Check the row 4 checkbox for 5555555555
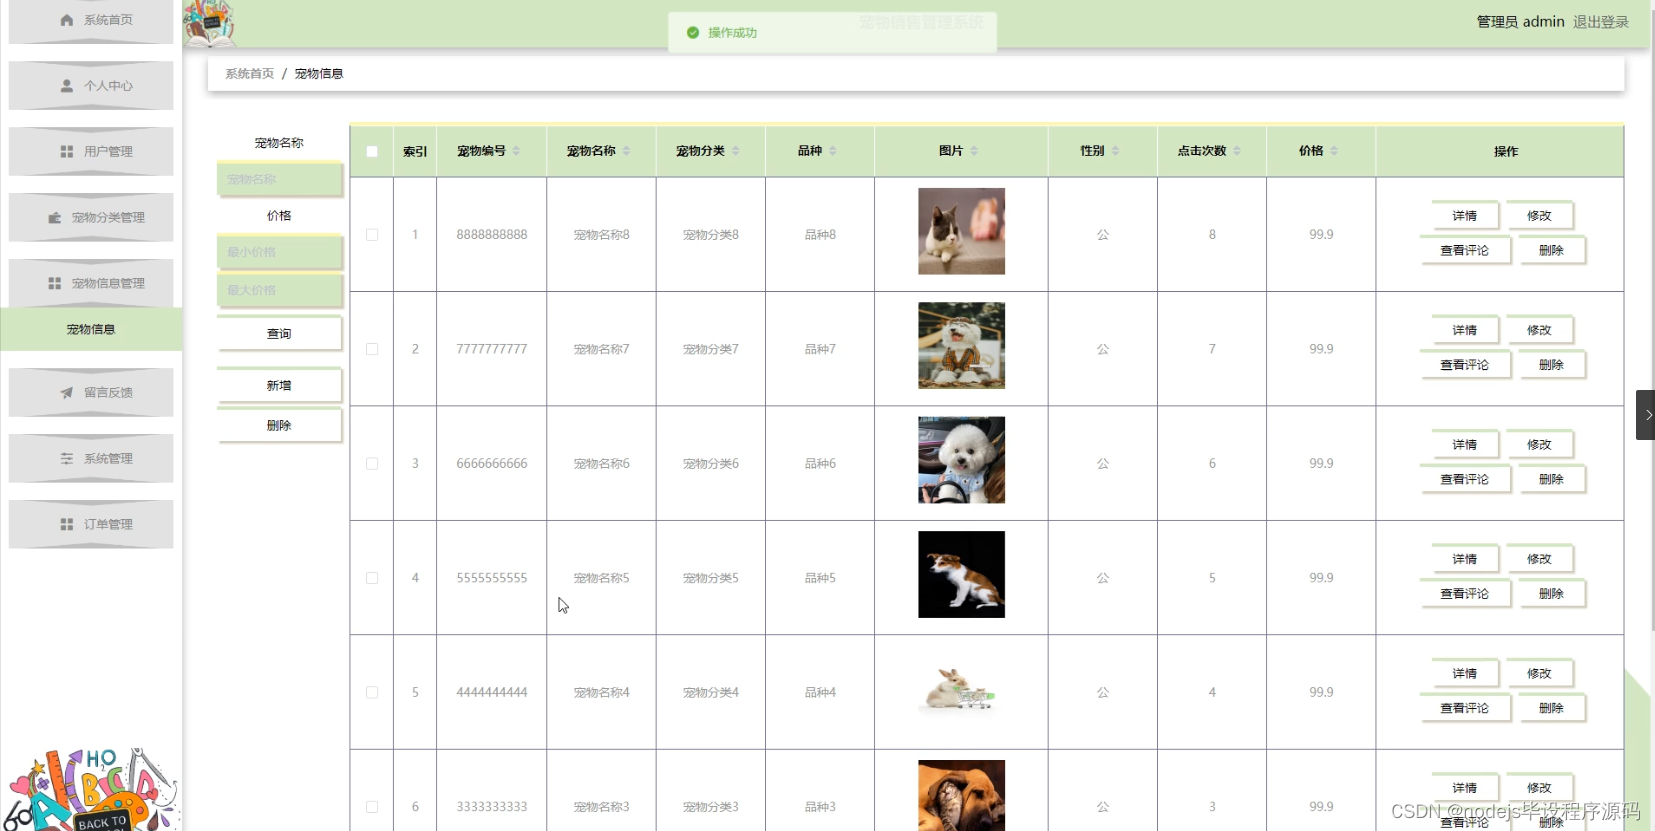This screenshot has width=1655, height=831. click(372, 578)
